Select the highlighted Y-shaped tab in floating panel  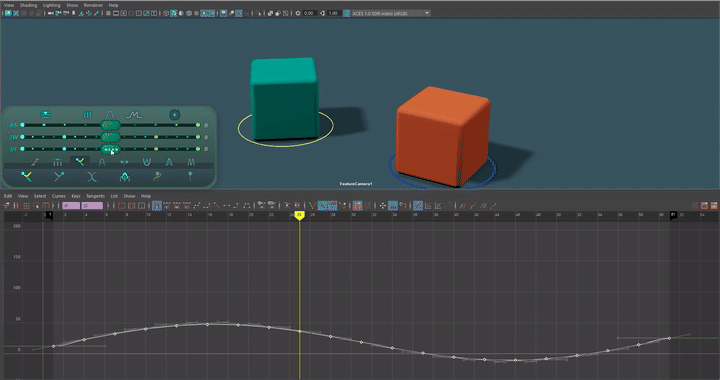(80, 162)
